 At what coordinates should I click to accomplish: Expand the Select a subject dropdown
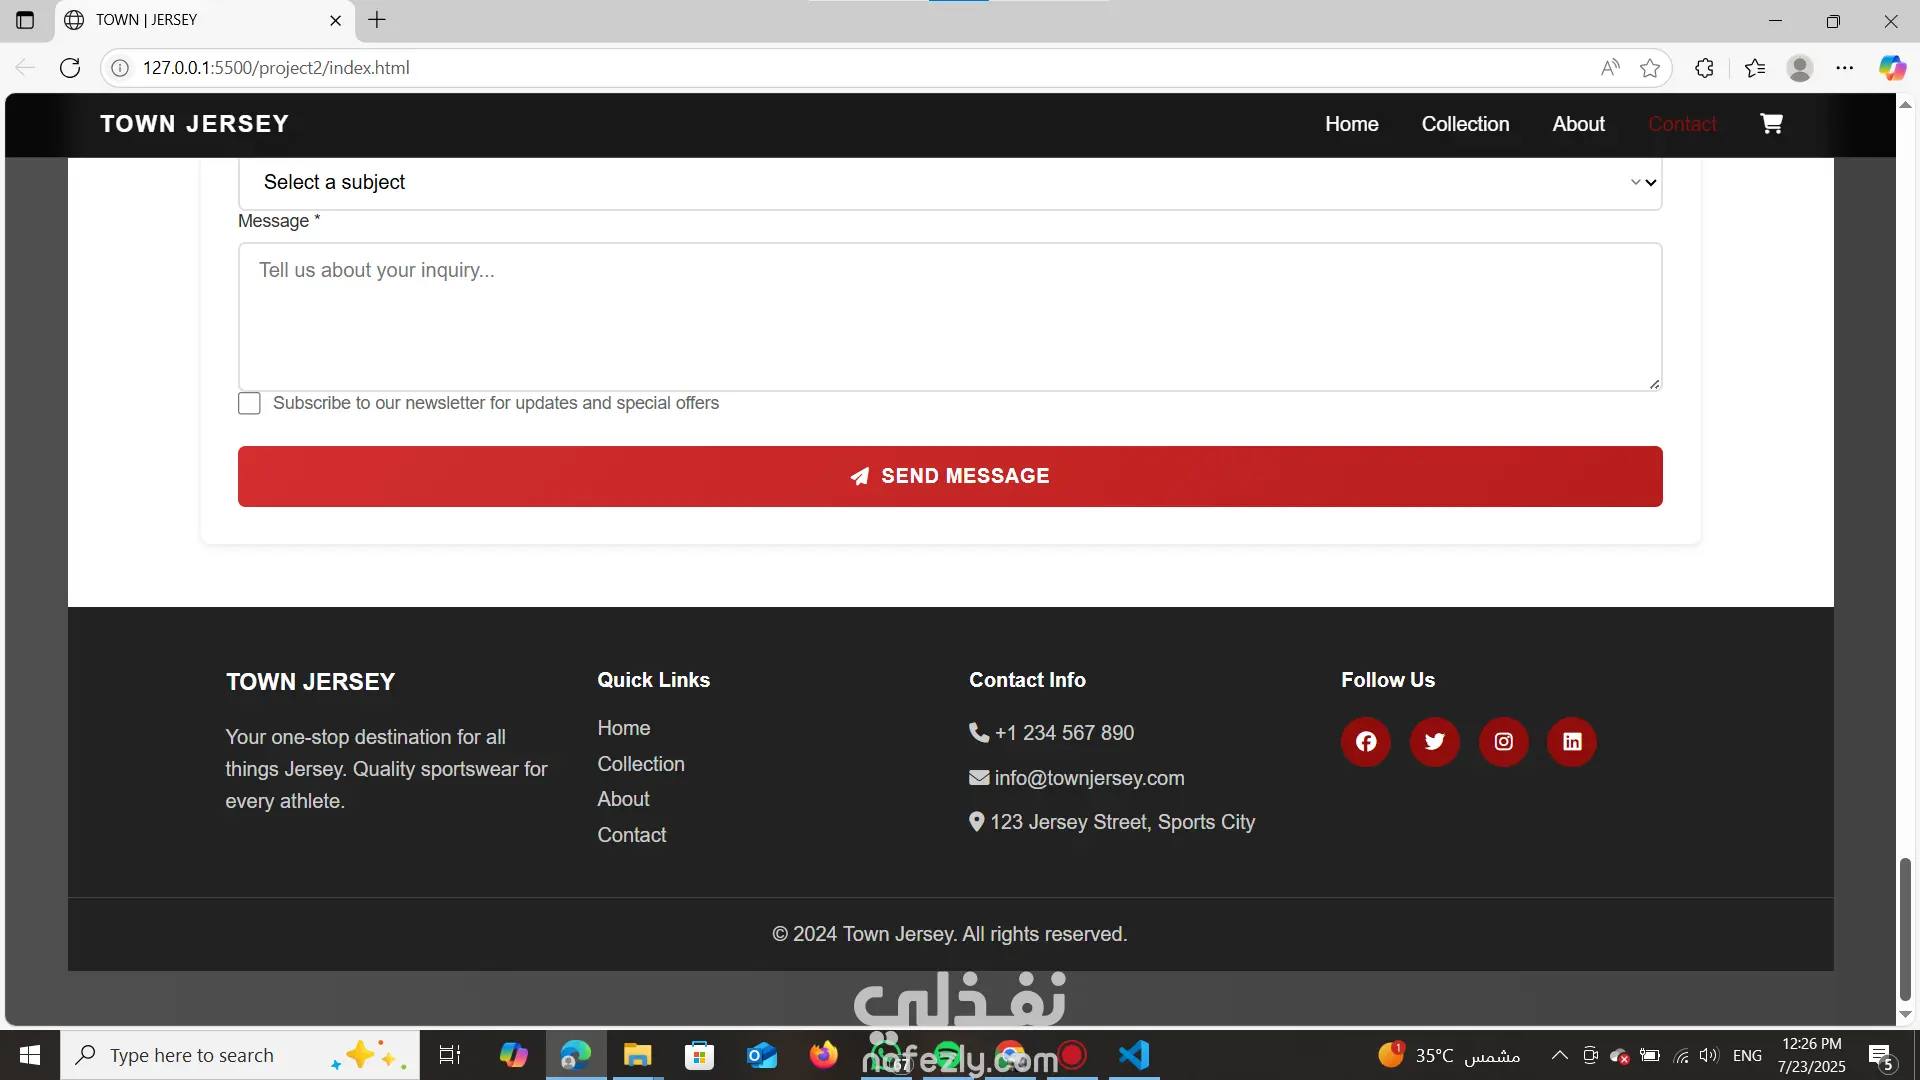[x=950, y=182]
